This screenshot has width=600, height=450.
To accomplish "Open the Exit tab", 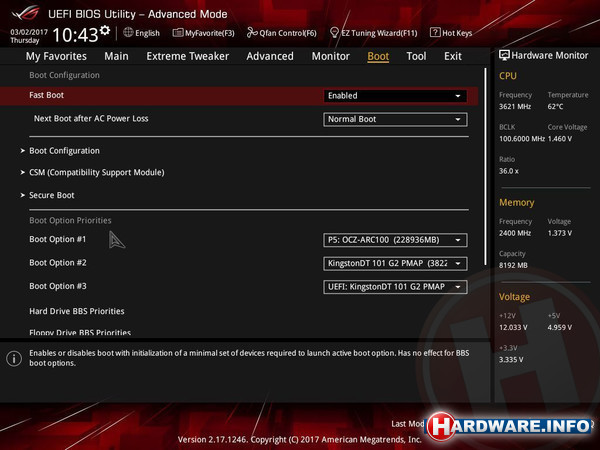I will pyautogui.click(x=453, y=56).
